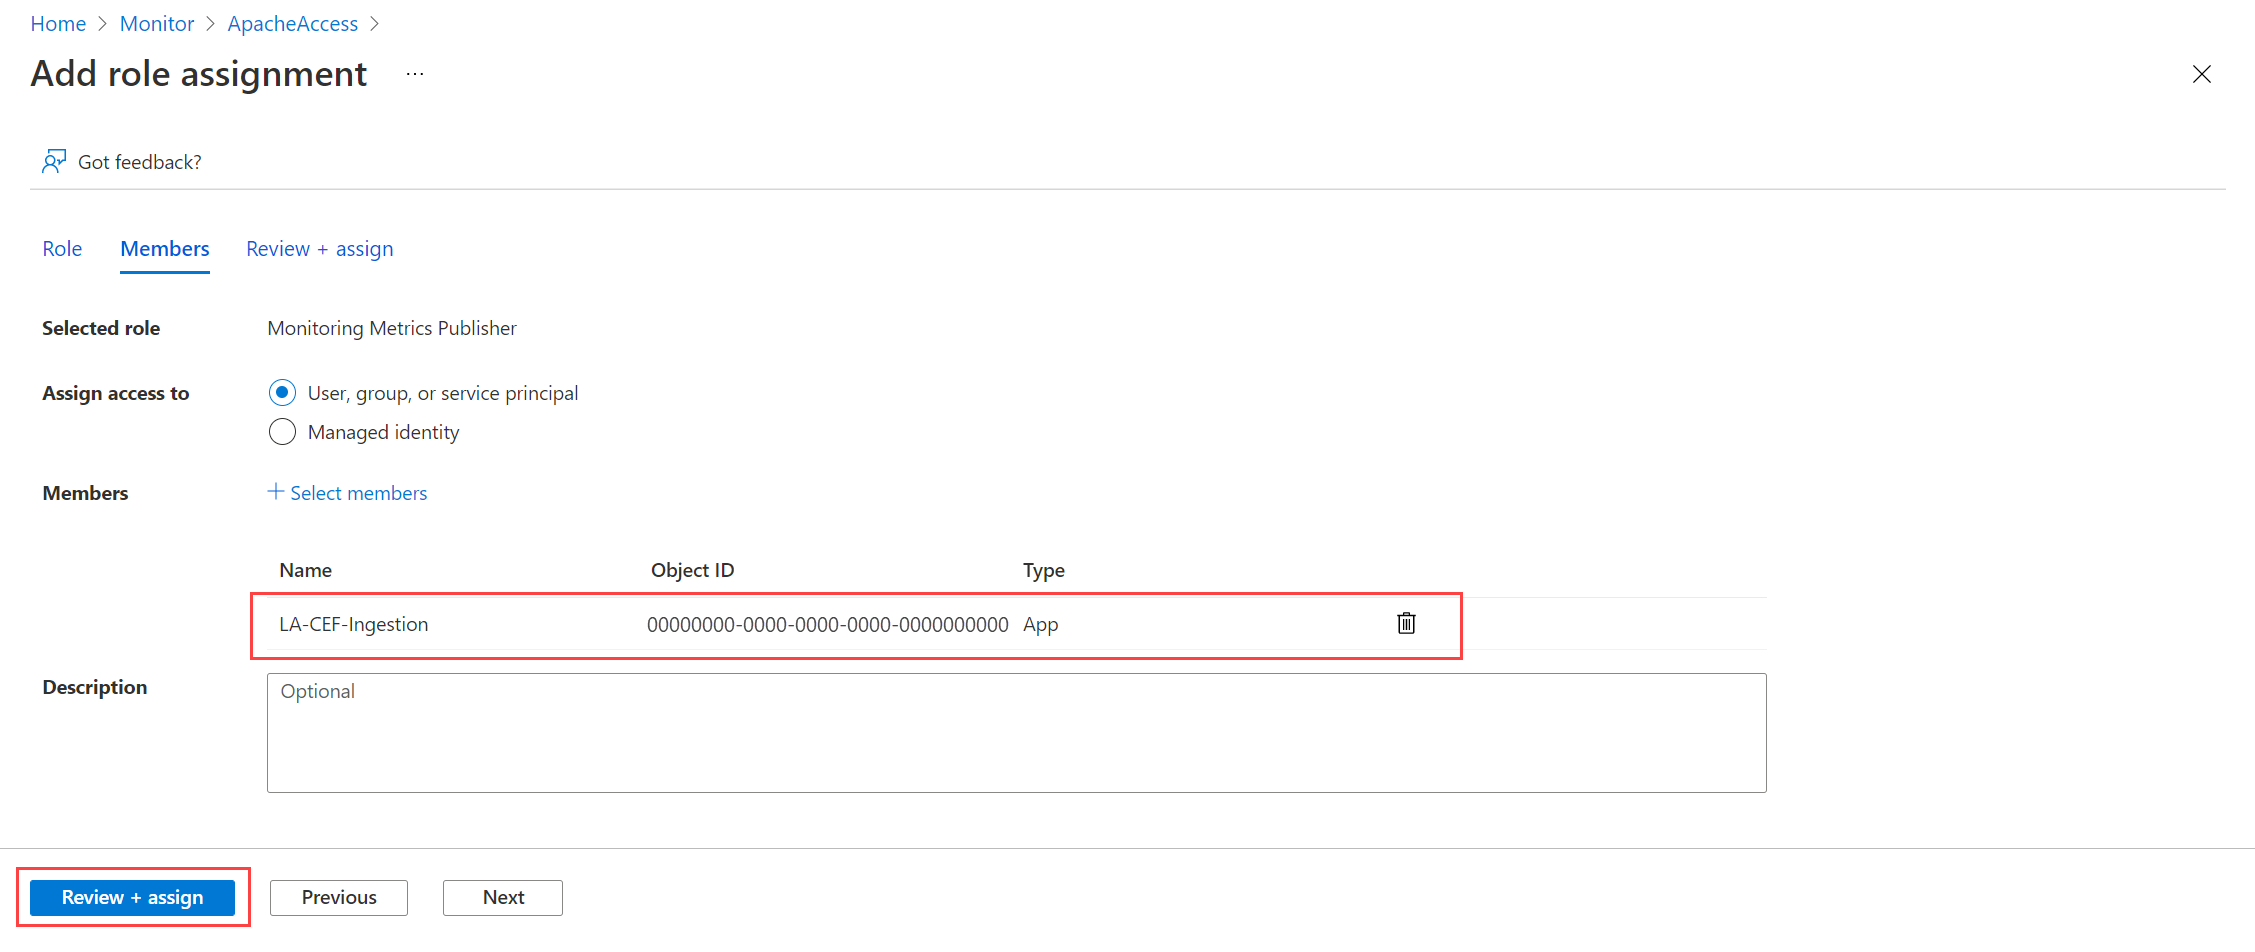Switch to the Members tab

164,248
